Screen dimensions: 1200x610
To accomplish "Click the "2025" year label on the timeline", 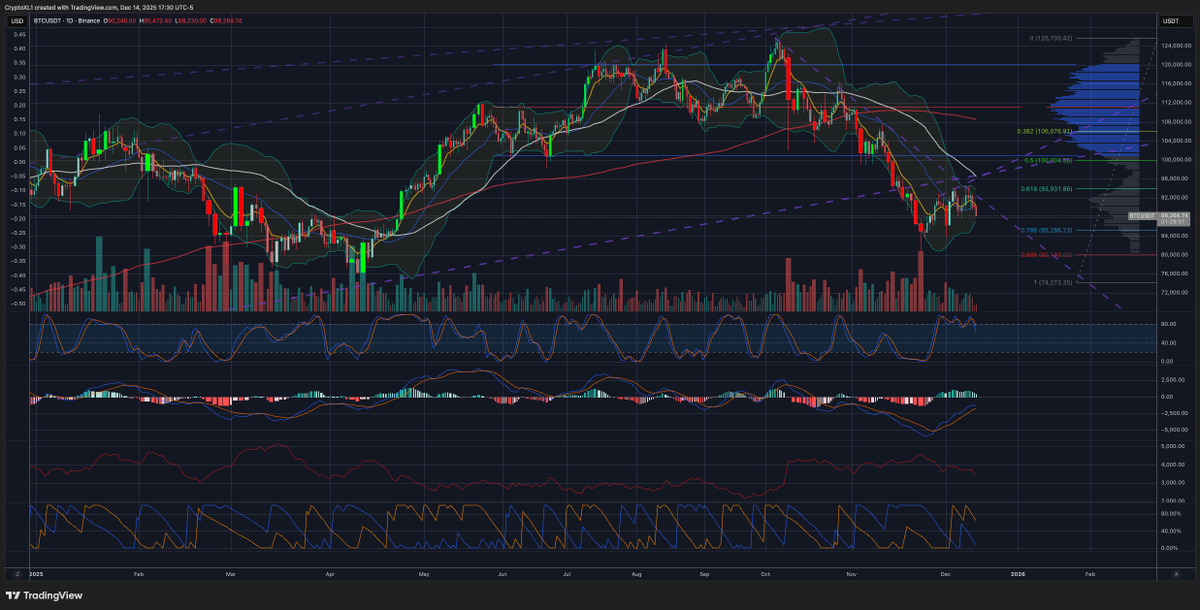I will (37, 574).
